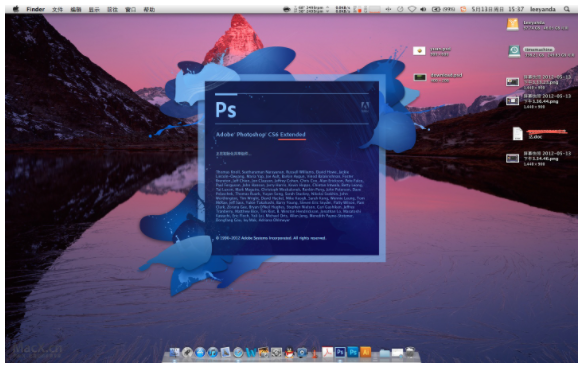Click the Ps logo on splash screen

pyautogui.click(x=226, y=110)
